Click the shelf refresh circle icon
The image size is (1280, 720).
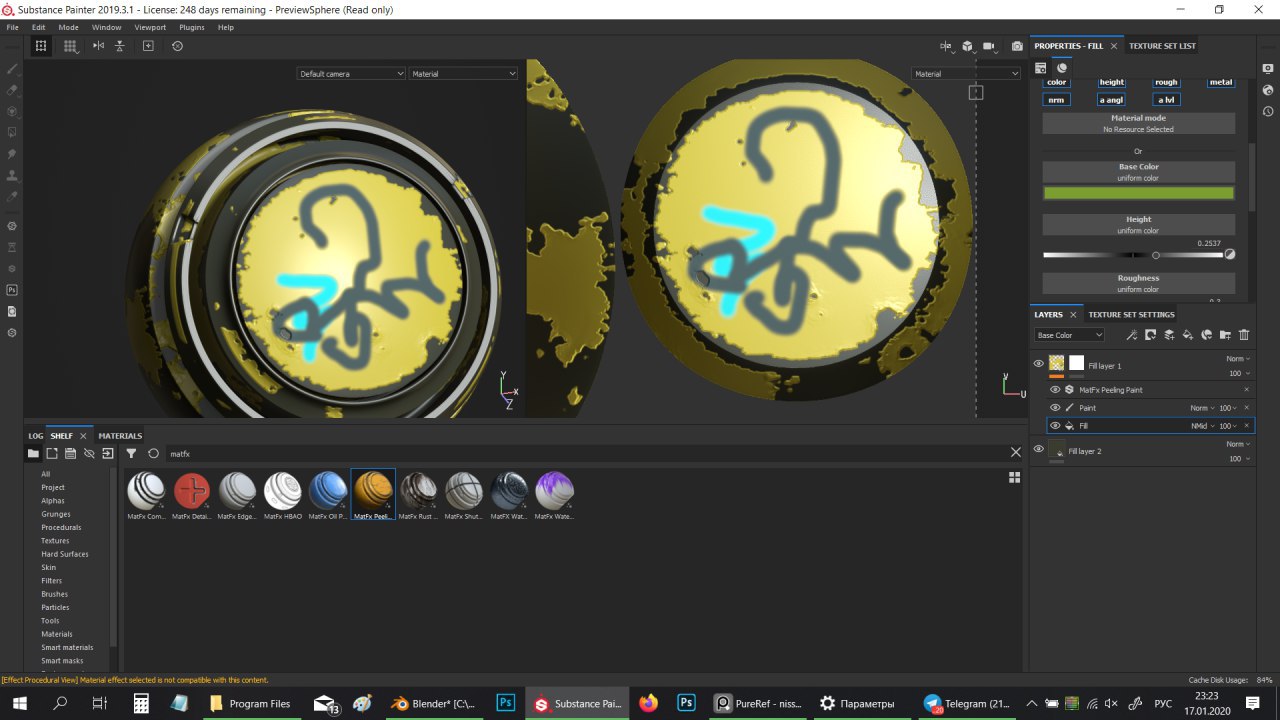[153, 453]
